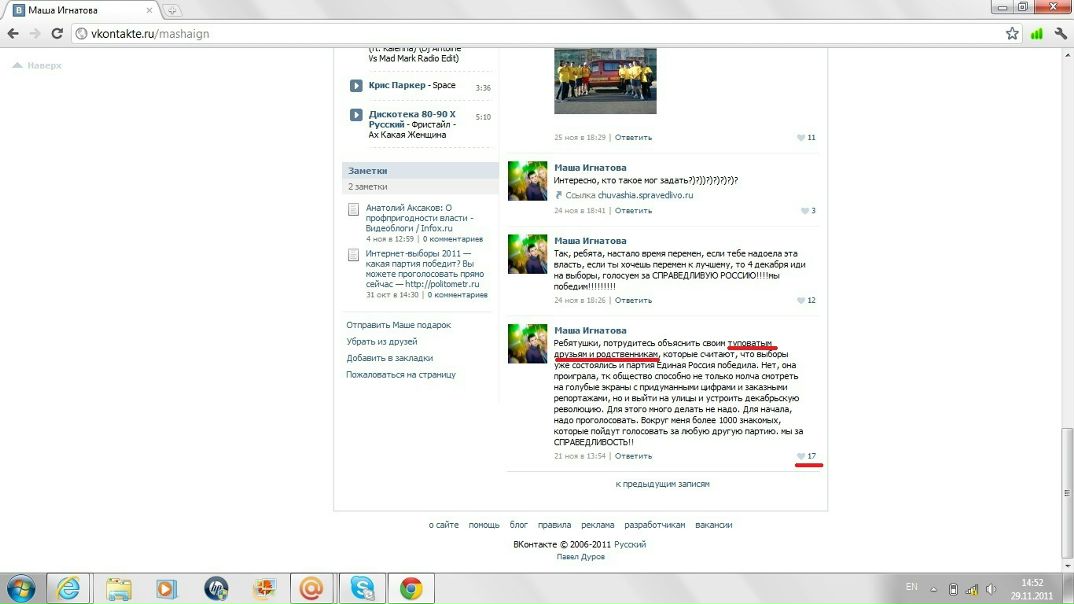Launch Internet Explorer from the taskbar

click(x=68, y=588)
